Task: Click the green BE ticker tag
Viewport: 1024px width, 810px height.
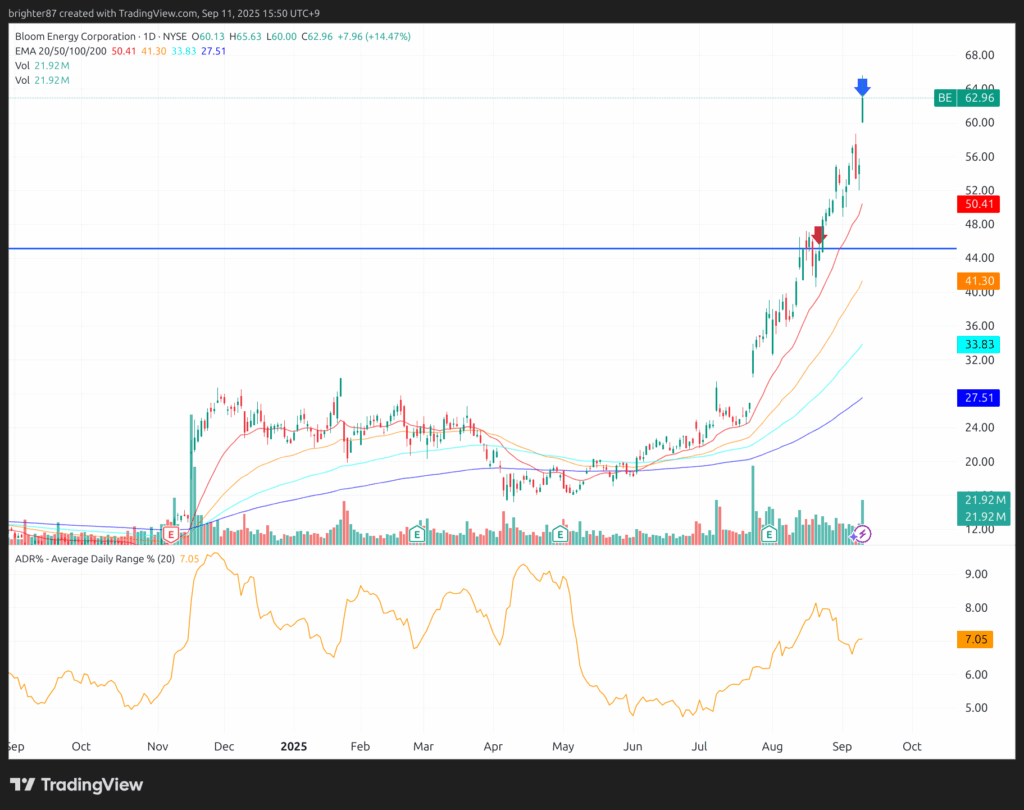Action: click(x=945, y=98)
